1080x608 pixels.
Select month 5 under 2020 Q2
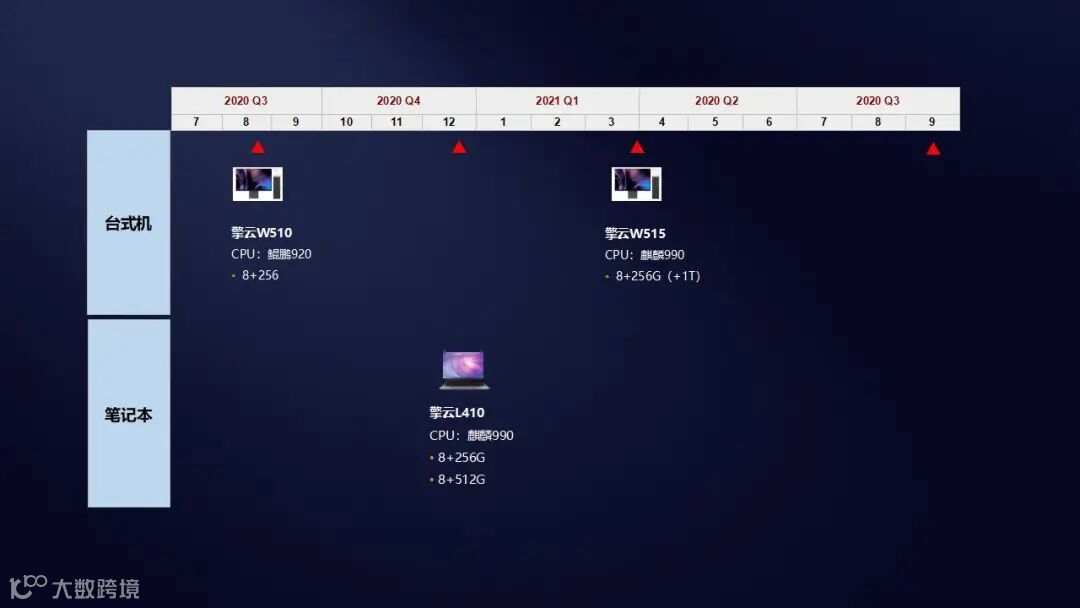point(715,122)
